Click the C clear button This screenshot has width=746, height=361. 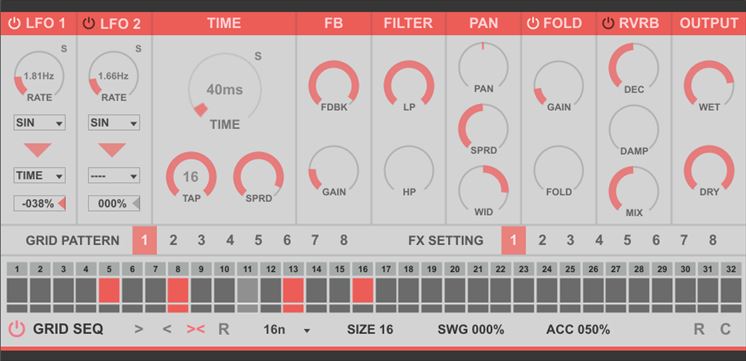[x=725, y=329]
